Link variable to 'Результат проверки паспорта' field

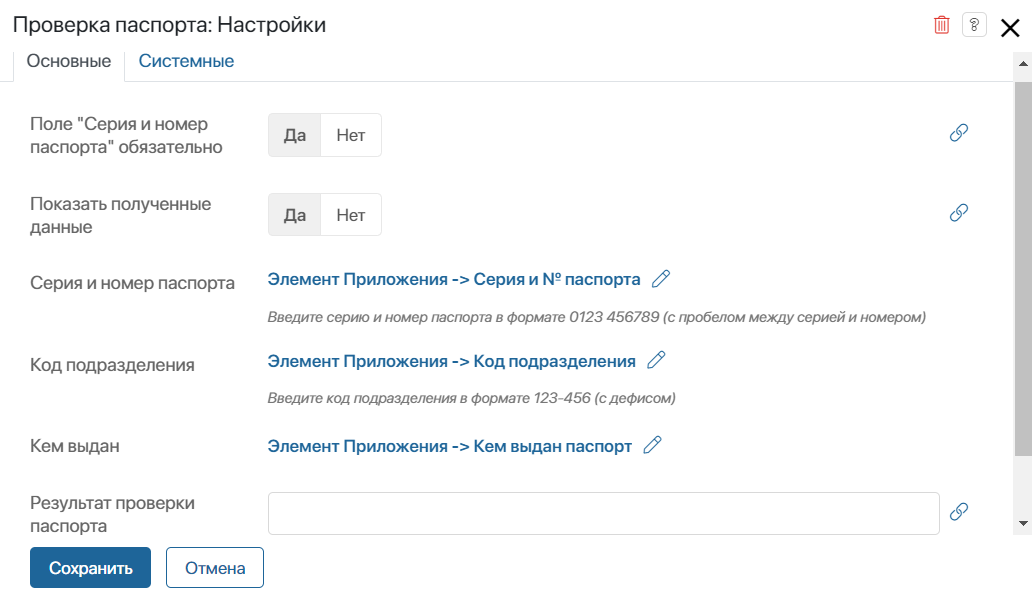tap(958, 511)
